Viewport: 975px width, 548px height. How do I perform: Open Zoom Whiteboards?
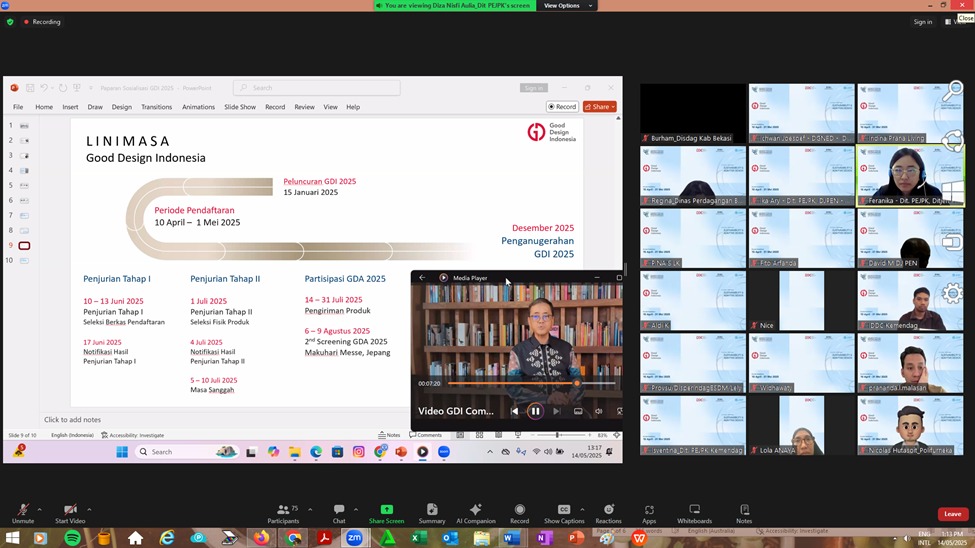[695, 514]
